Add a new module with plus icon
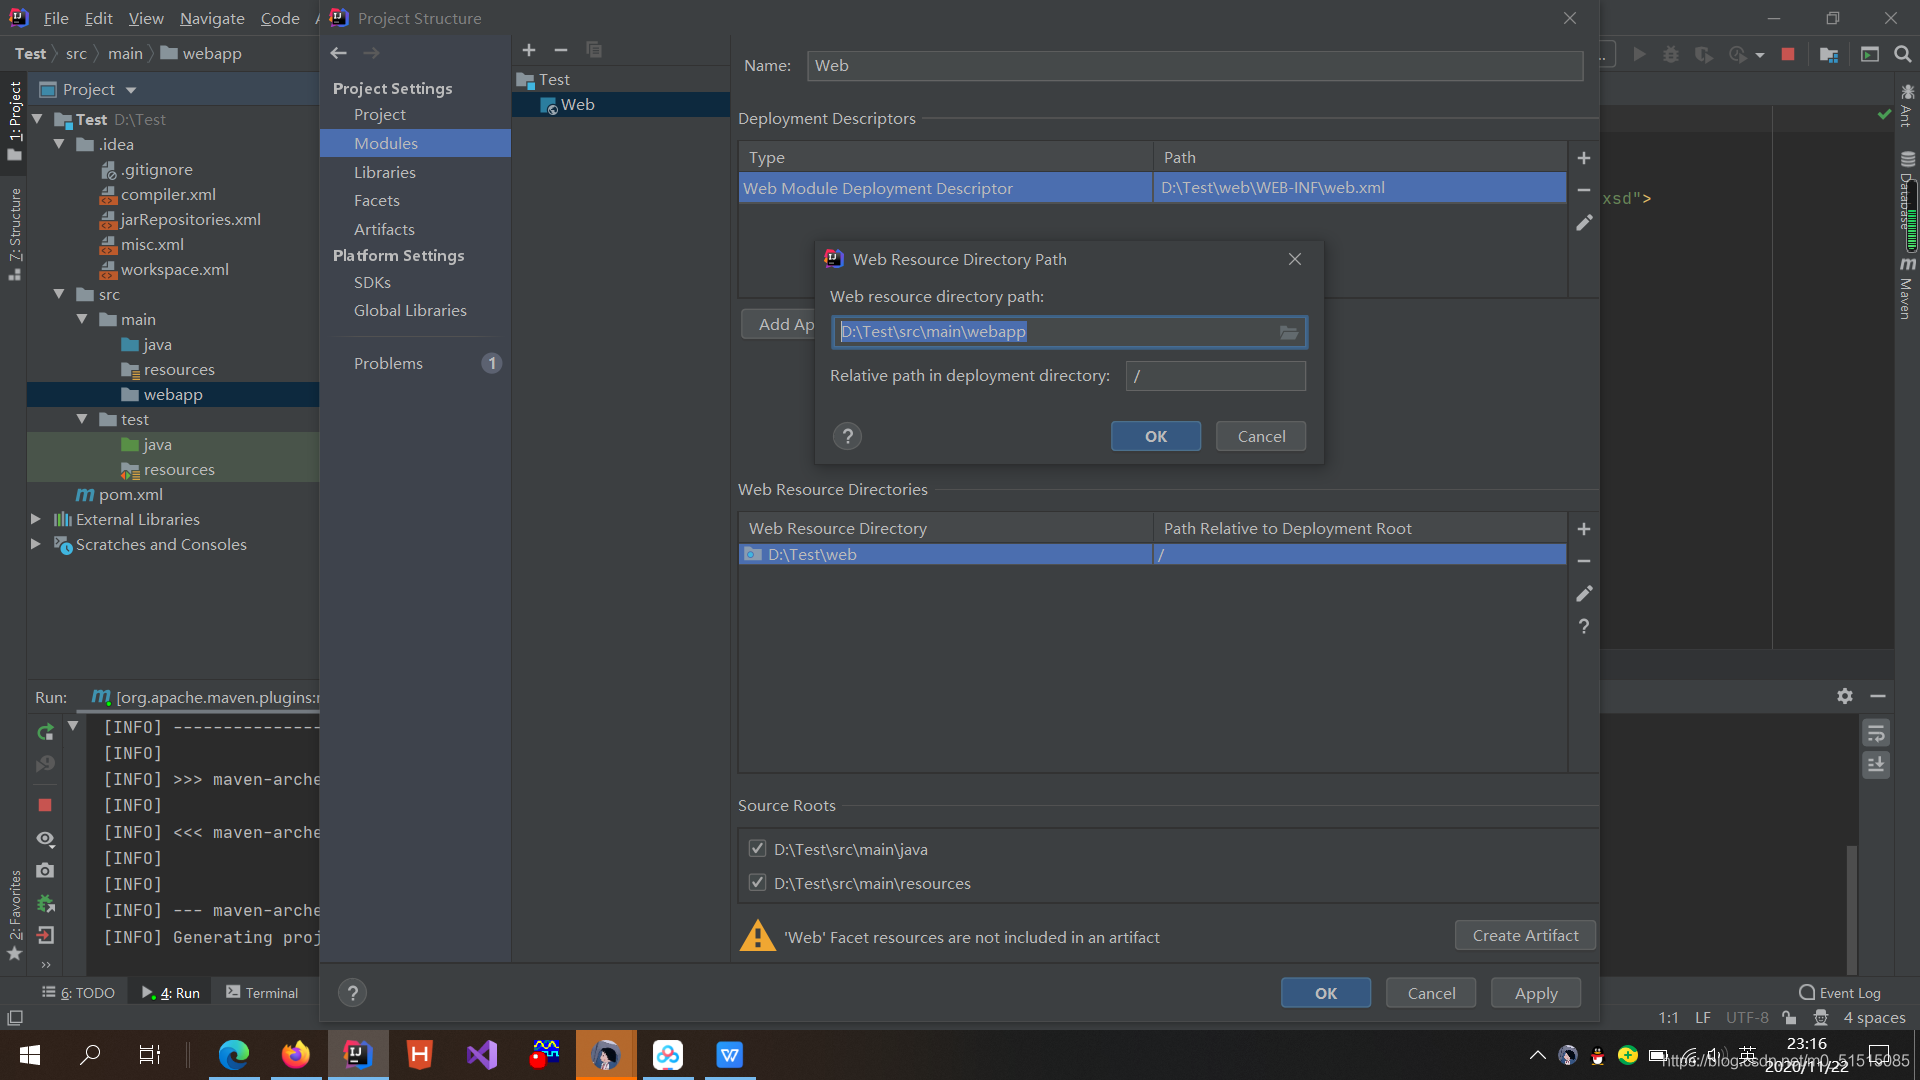1920x1080 pixels. point(529,50)
